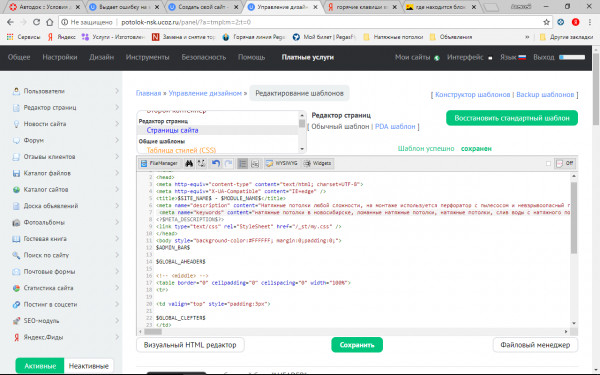This screenshot has height=375, width=600.
Task: Select Таблица стилей (CSS) template
Action: [181, 150]
